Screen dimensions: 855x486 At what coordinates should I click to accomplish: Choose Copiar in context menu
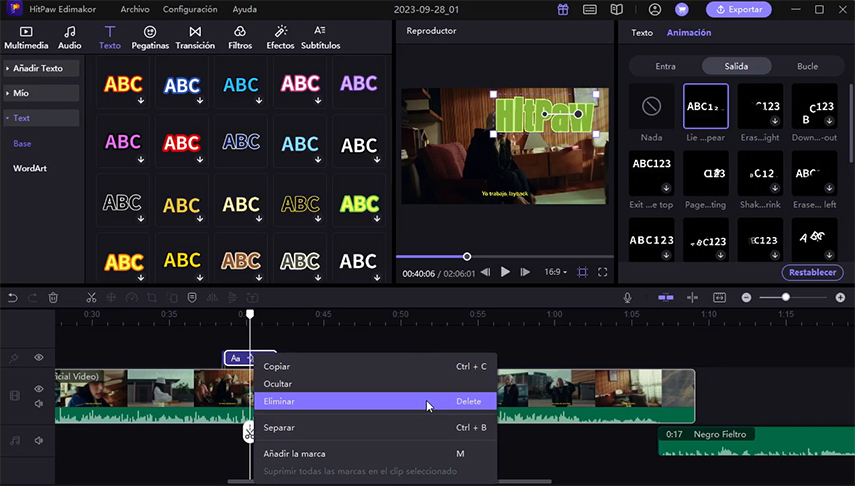[375, 367]
